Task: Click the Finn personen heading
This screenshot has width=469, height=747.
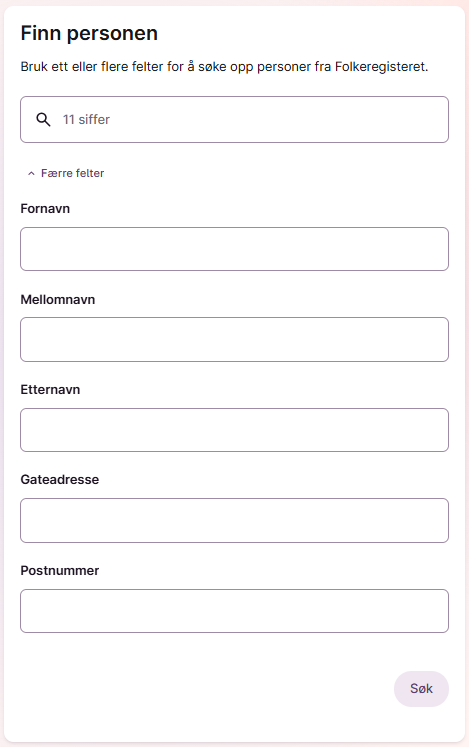Action: point(89,33)
